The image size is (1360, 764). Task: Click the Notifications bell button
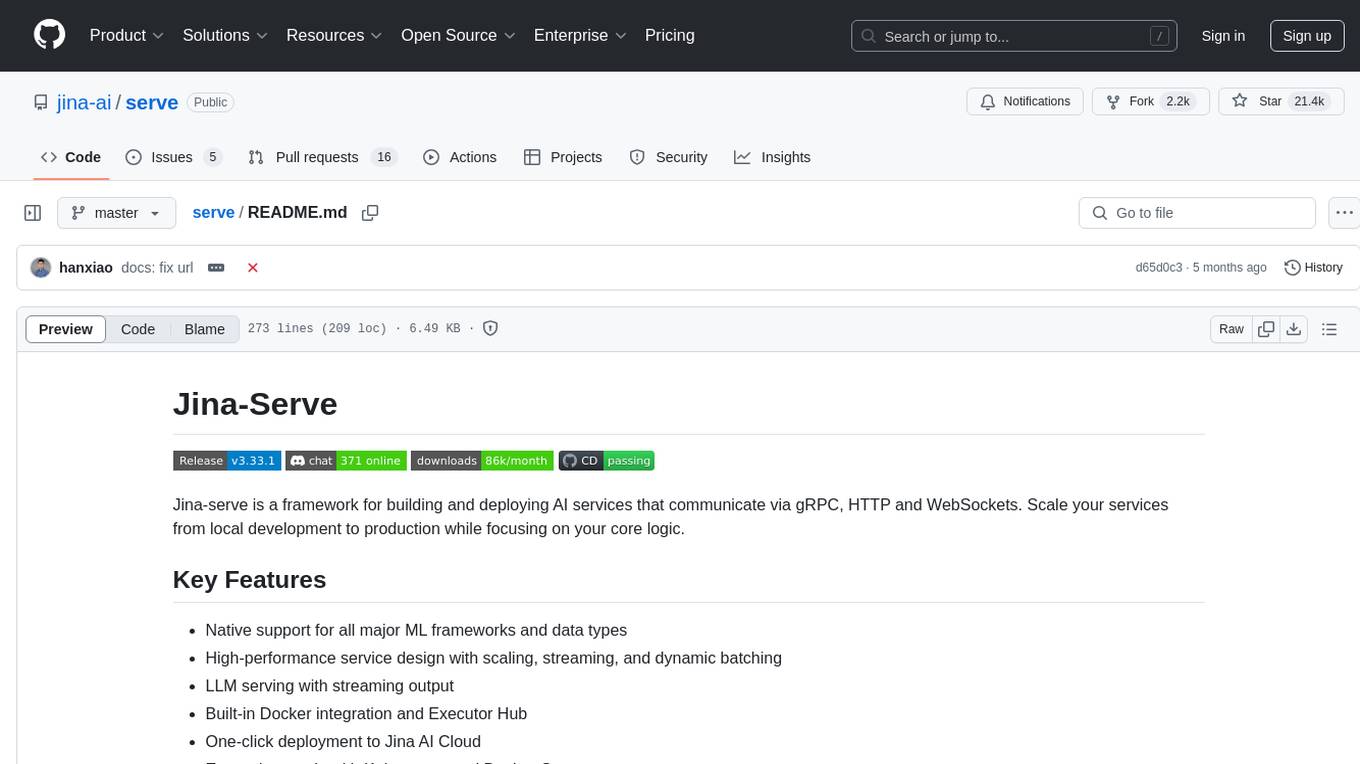pos(1025,101)
